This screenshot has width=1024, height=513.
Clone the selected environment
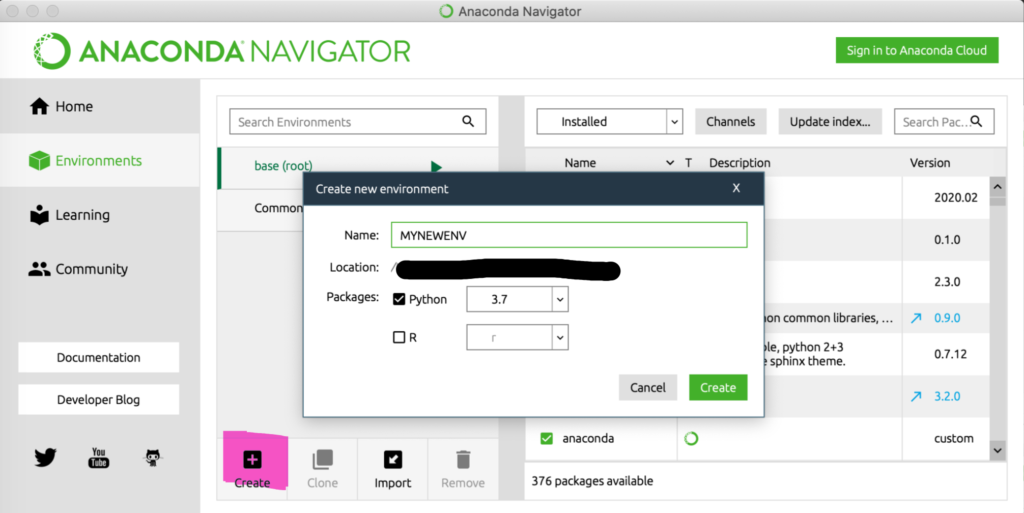point(323,469)
